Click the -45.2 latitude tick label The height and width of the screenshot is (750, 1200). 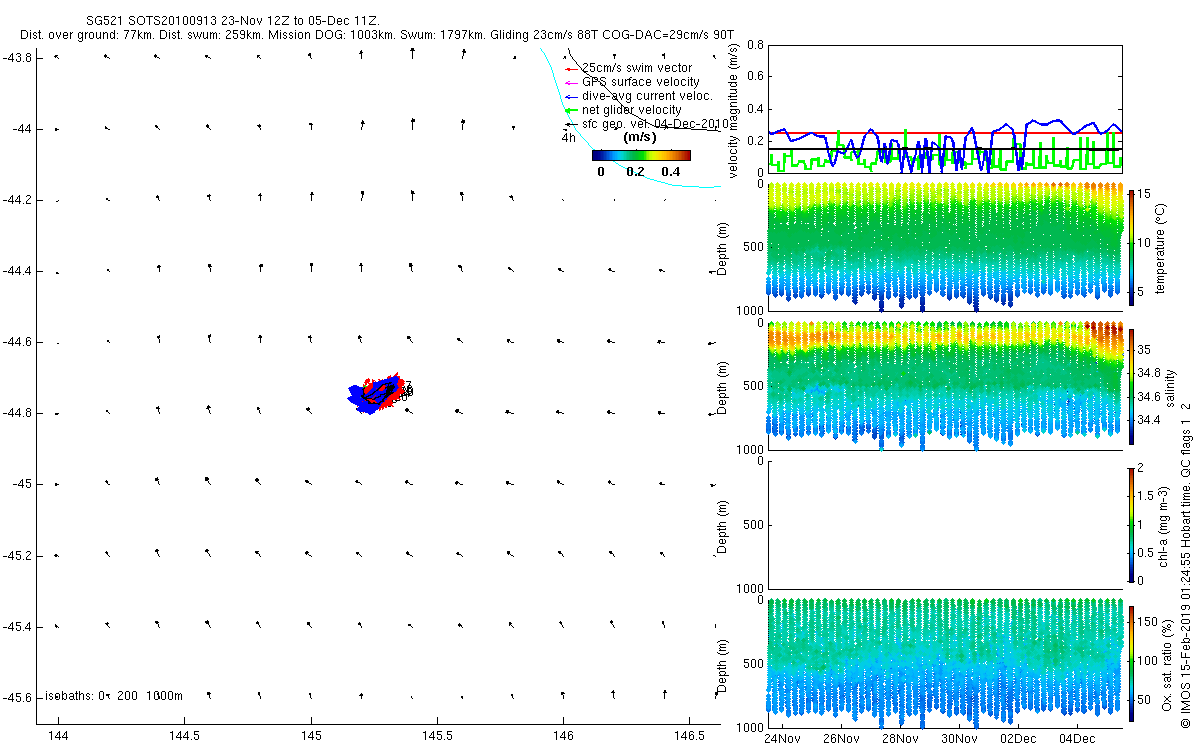tap(20, 555)
